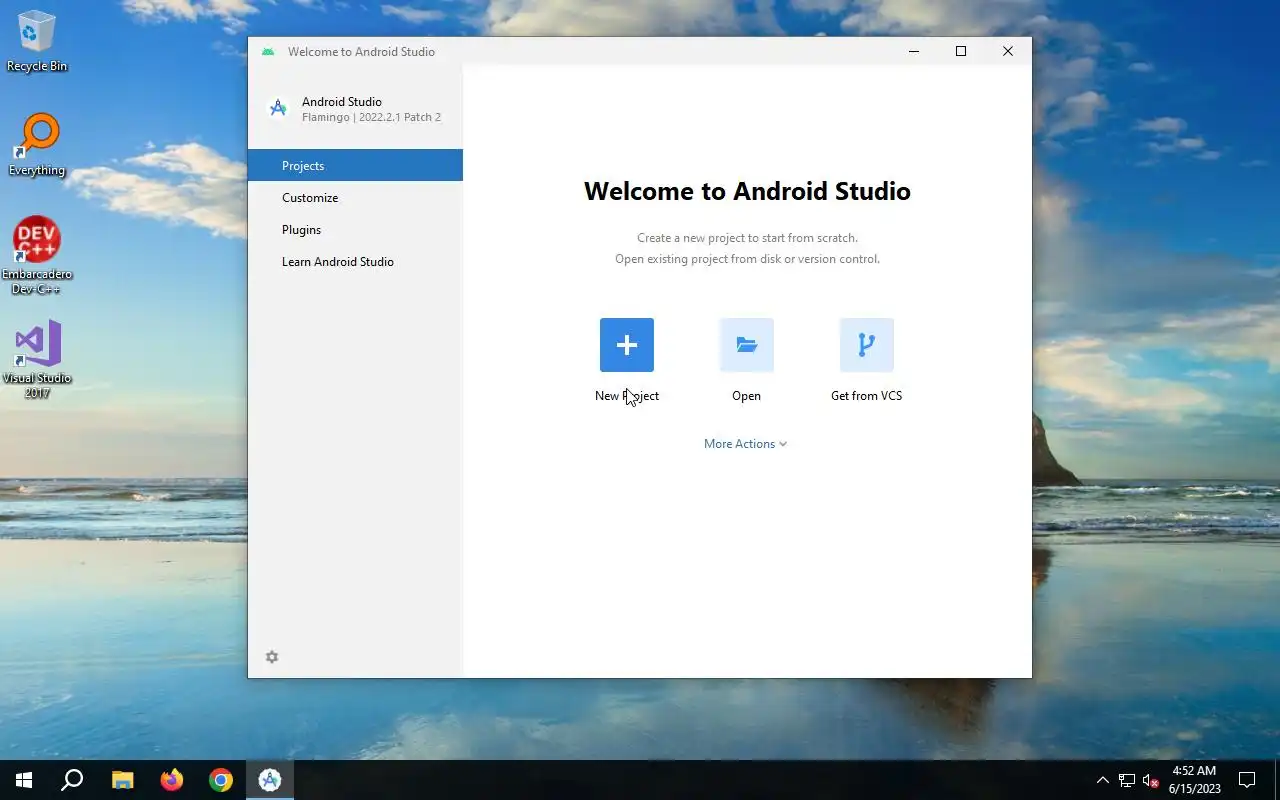1280x800 pixels.
Task: Switch to the Customize tab
Action: 355,197
